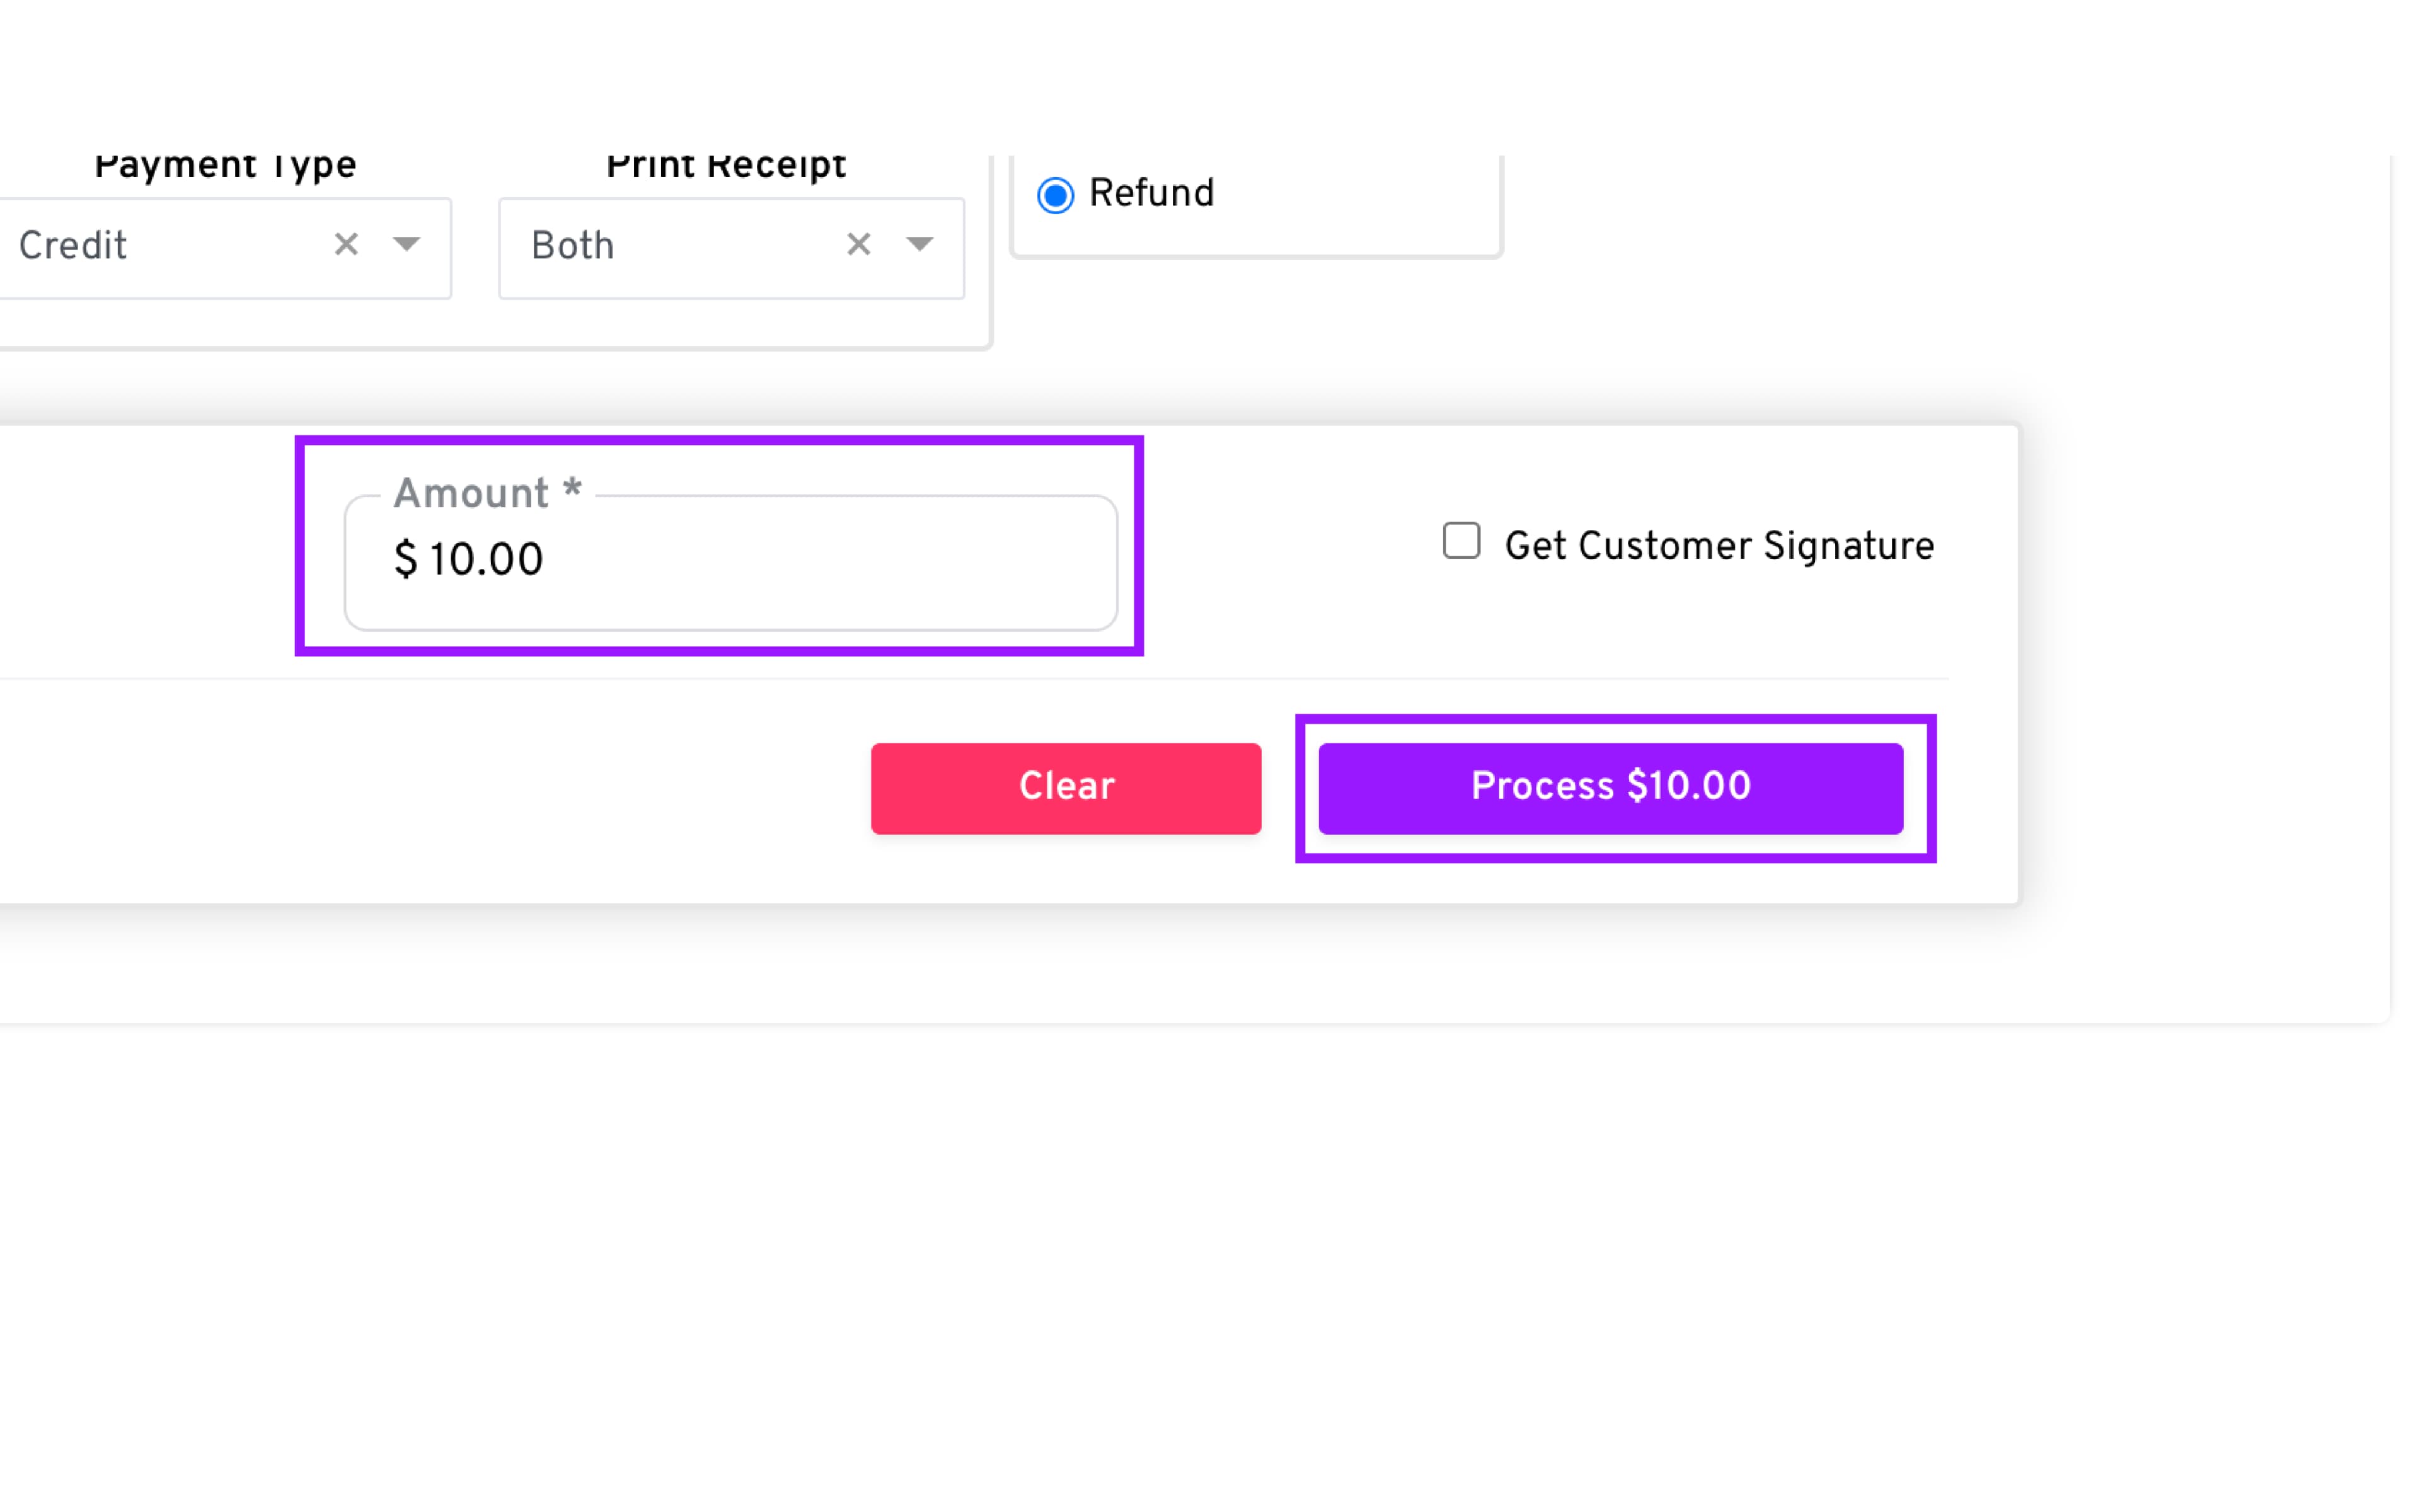Clear the Both print receipt selection

[x=858, y=244]
